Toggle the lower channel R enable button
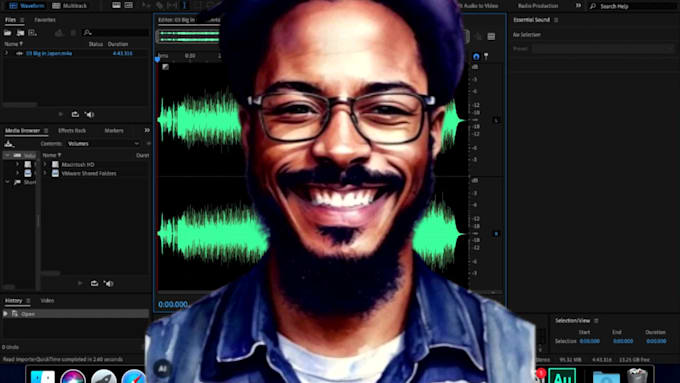 pos(496,234)
